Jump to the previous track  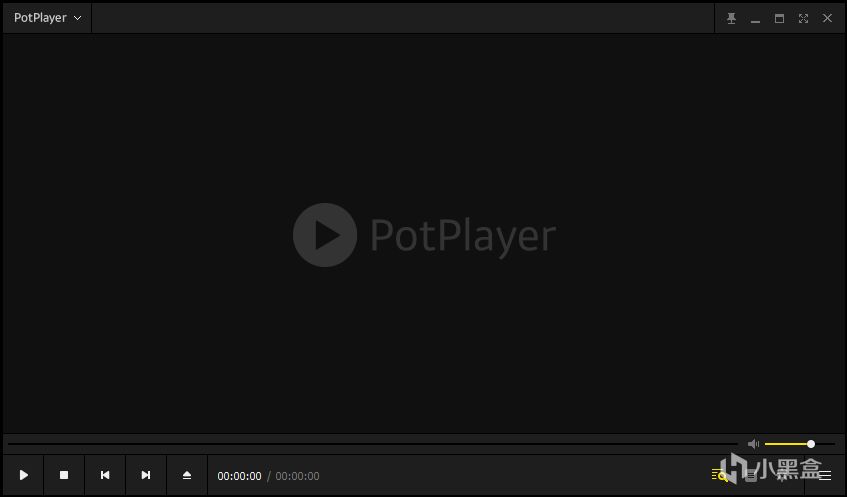pyautogui.click(x=105, y=475)
